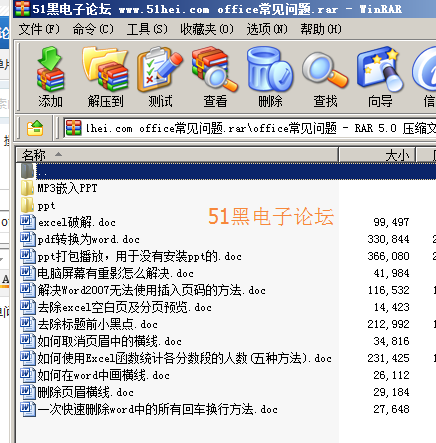Open the 帮助(H) menu

[321, 29]
